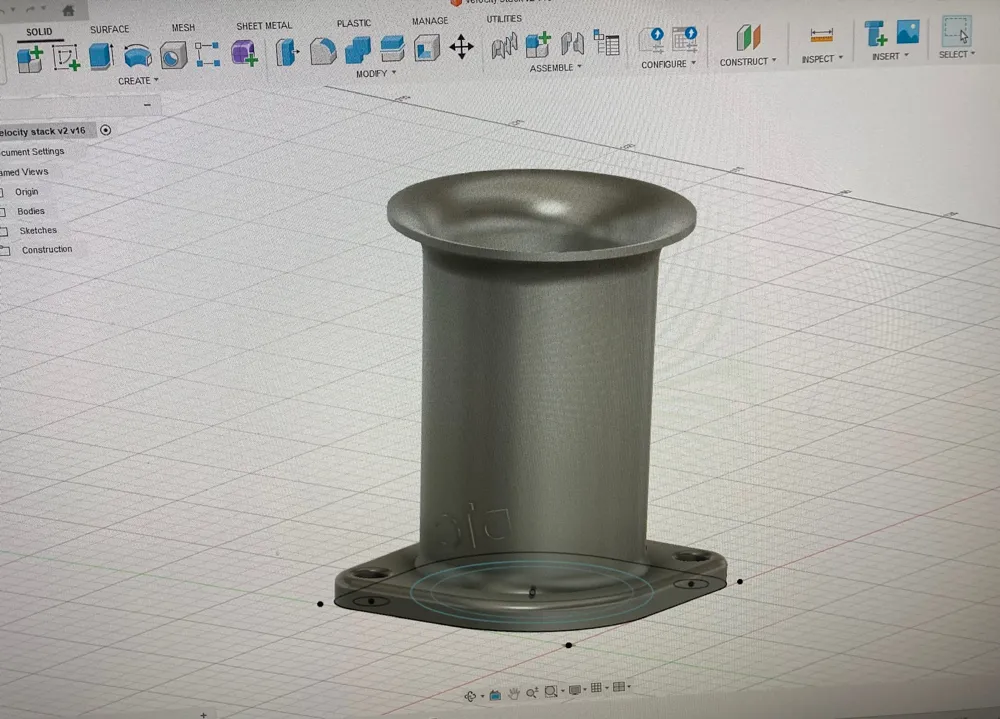Click the Orbit tool in navigation bar
This screenshot has height=719, width=1000.
[x=470, y=696]
